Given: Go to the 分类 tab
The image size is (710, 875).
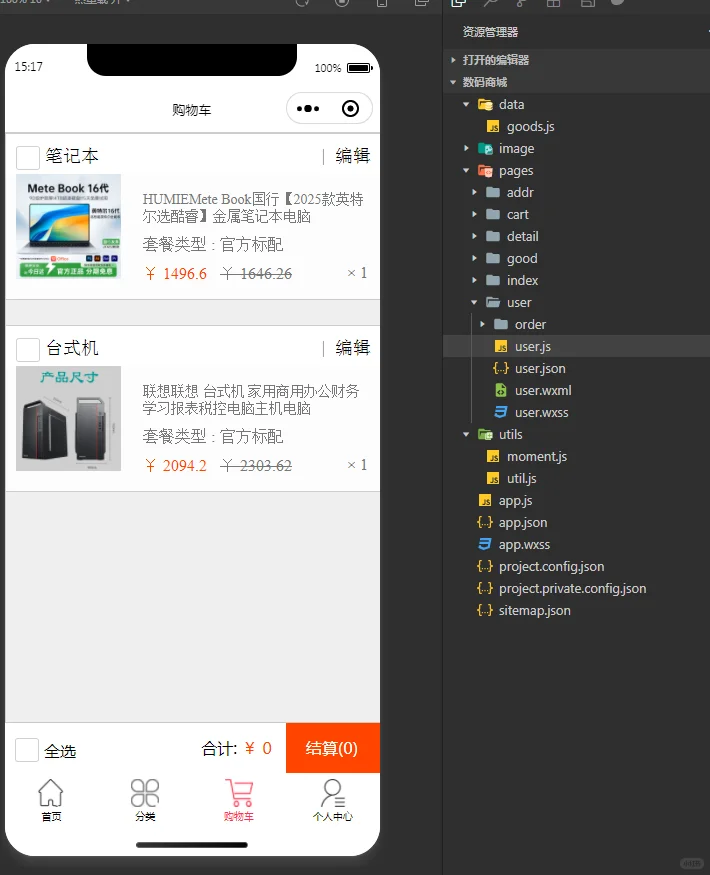Looking at the screenshot, I should pyautogui.click(x=145, y=800).
